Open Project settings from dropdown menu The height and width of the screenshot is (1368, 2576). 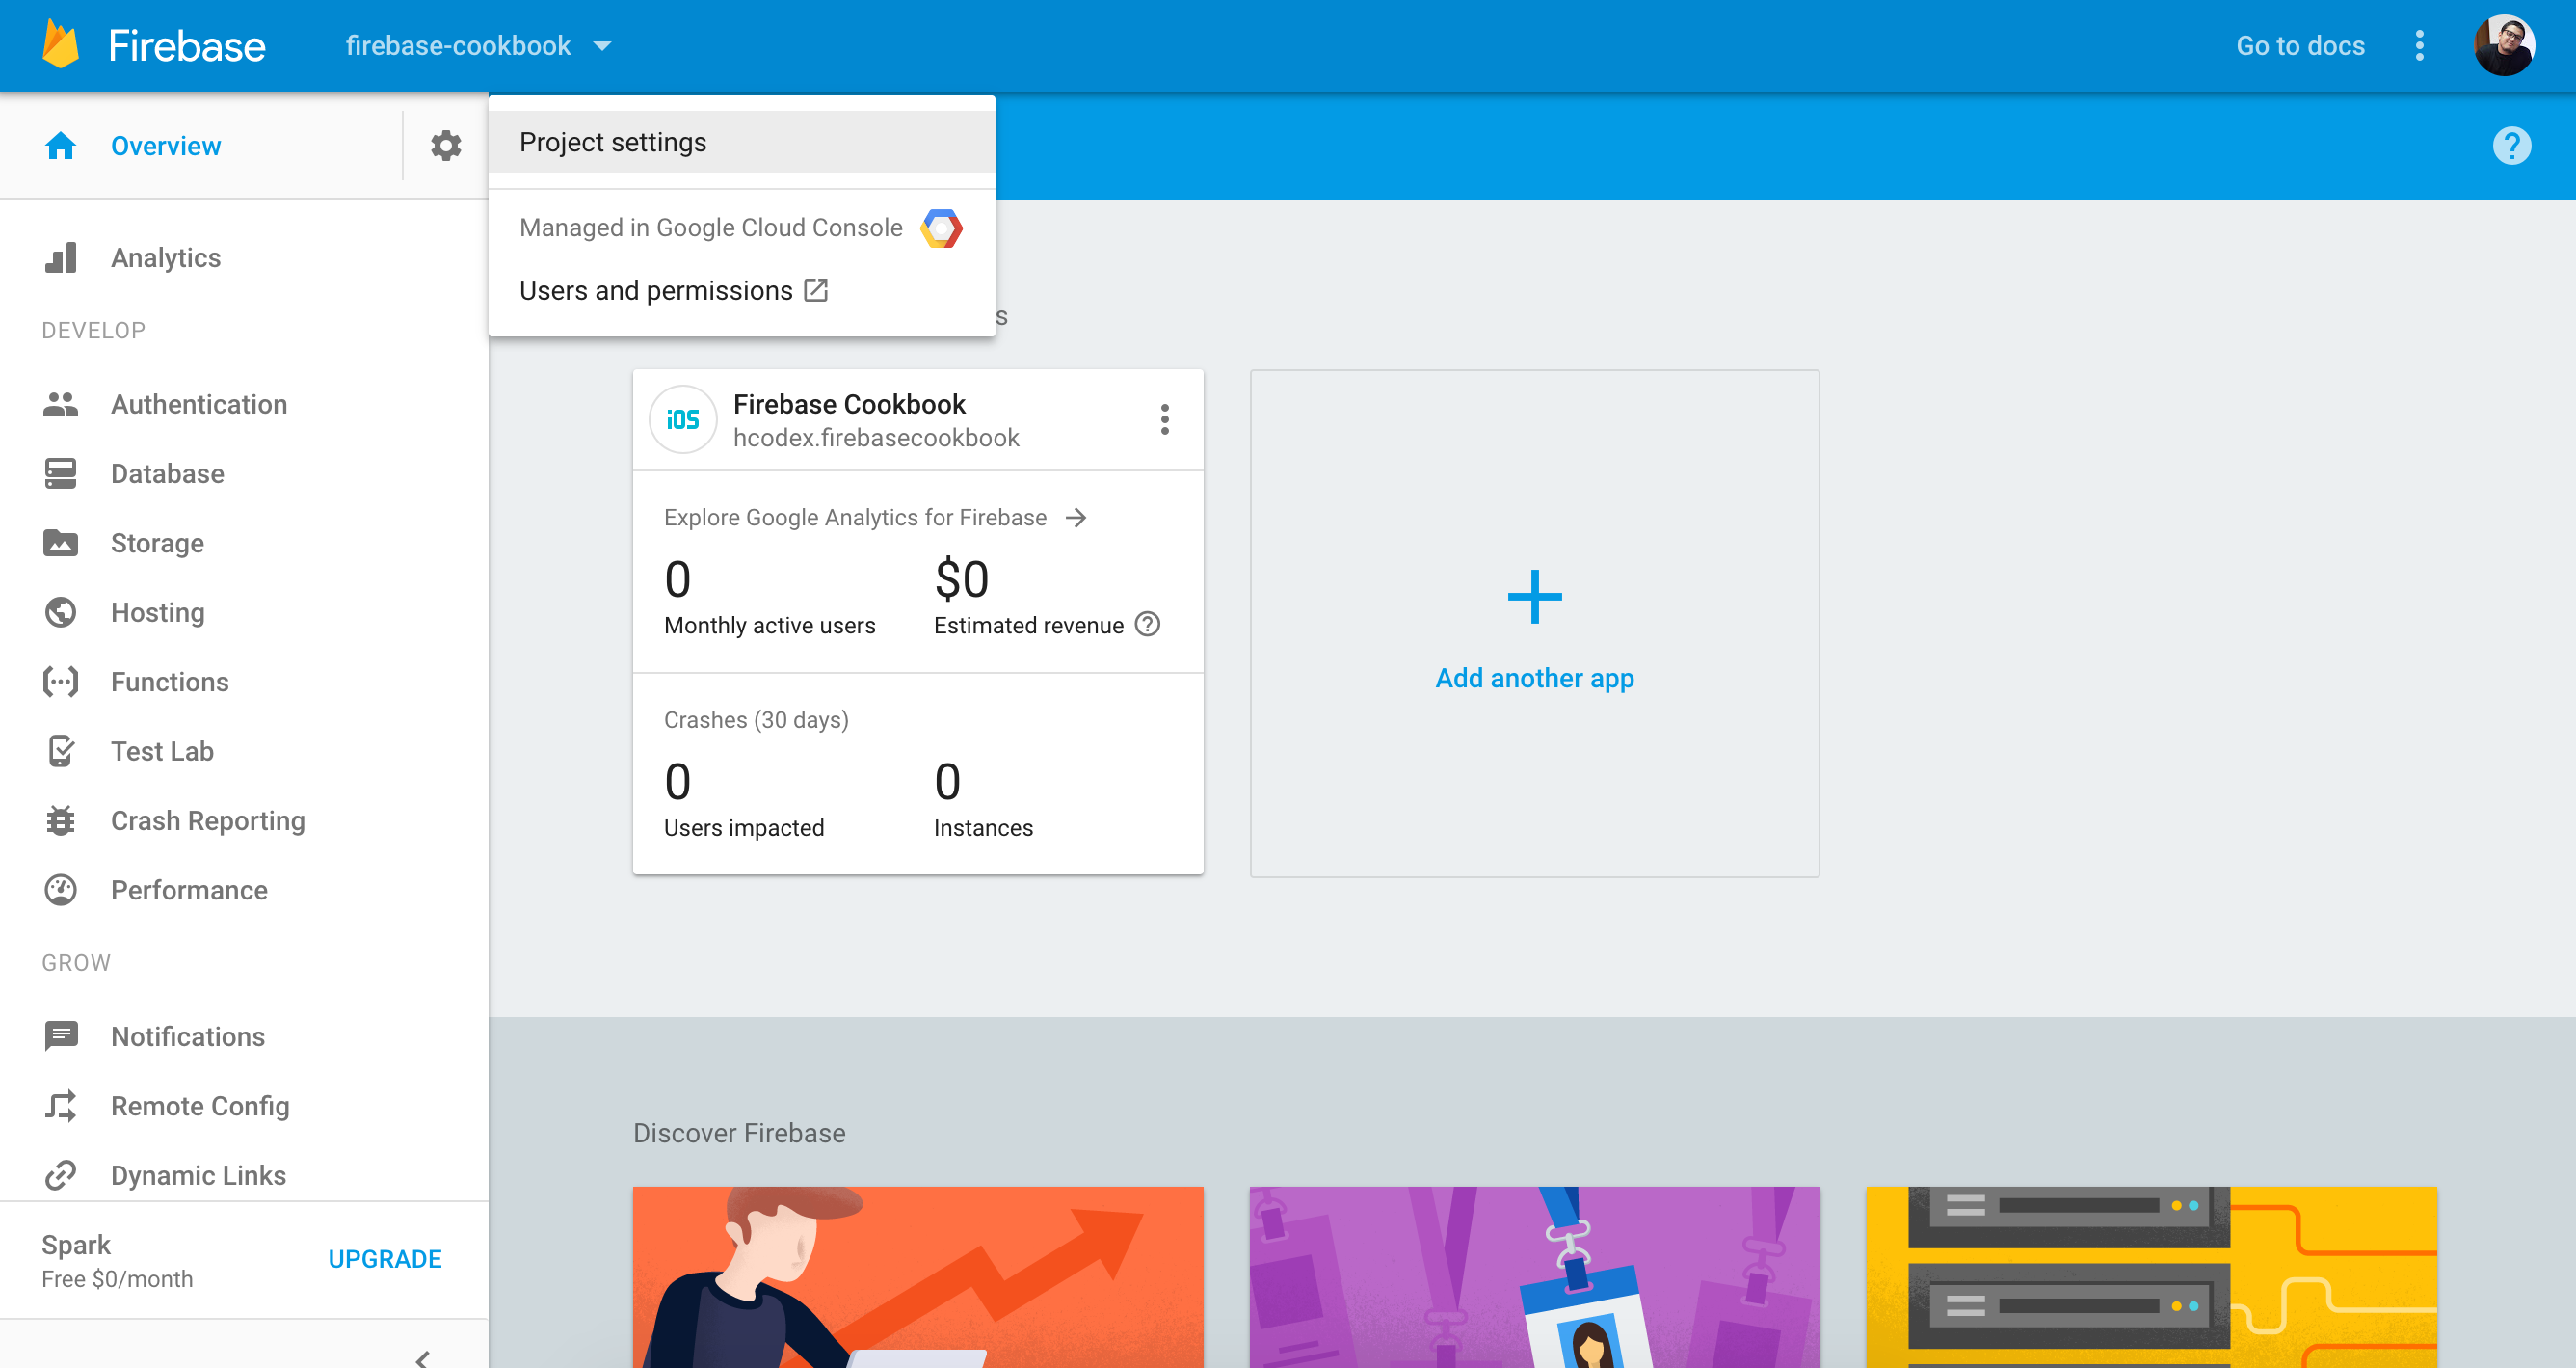tap(613, 143)
